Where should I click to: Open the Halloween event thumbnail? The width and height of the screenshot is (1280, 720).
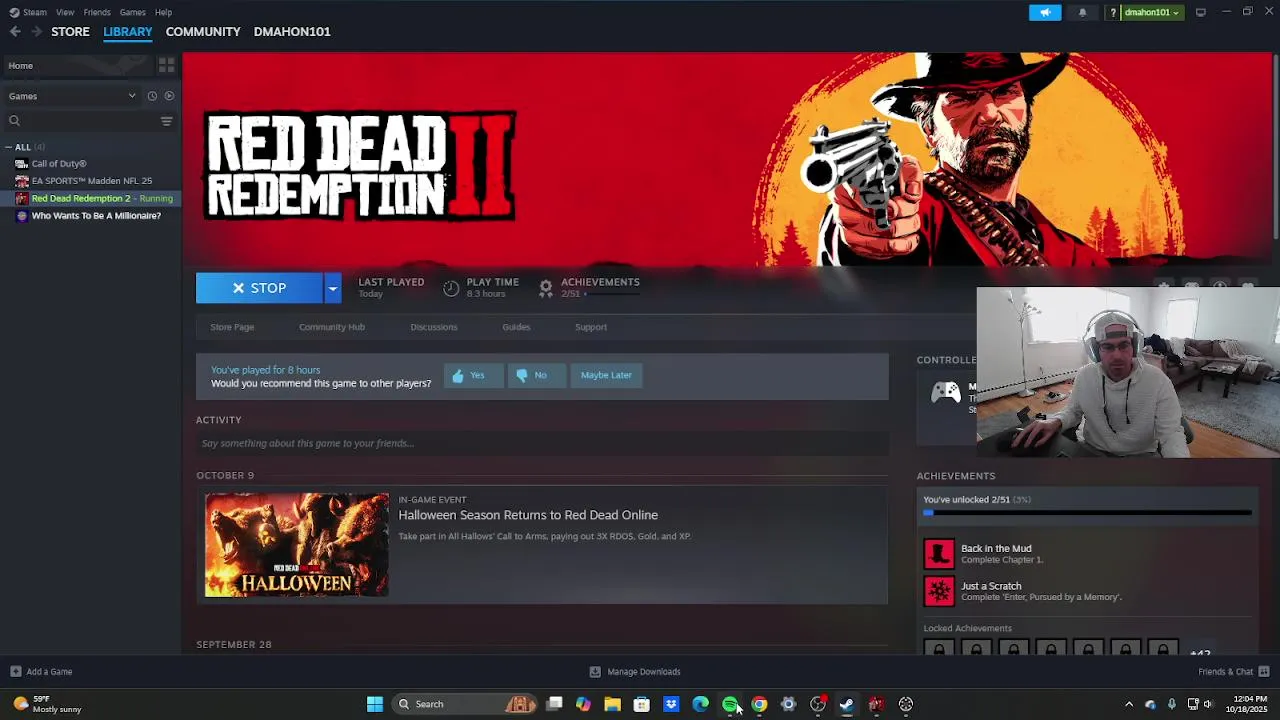(297, 545)
